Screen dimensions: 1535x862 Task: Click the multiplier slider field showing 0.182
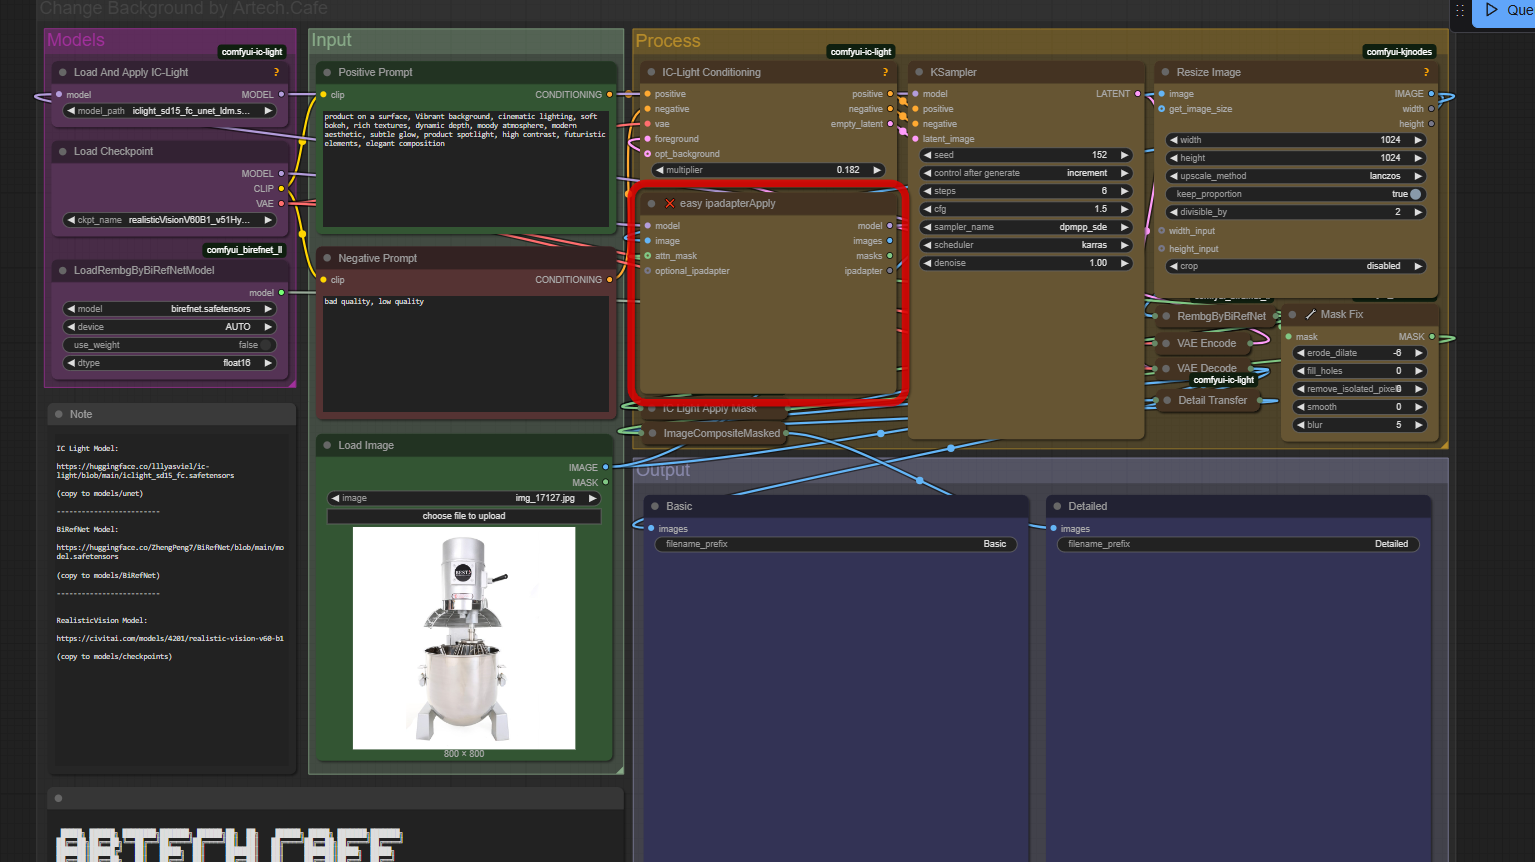[766, 170]
